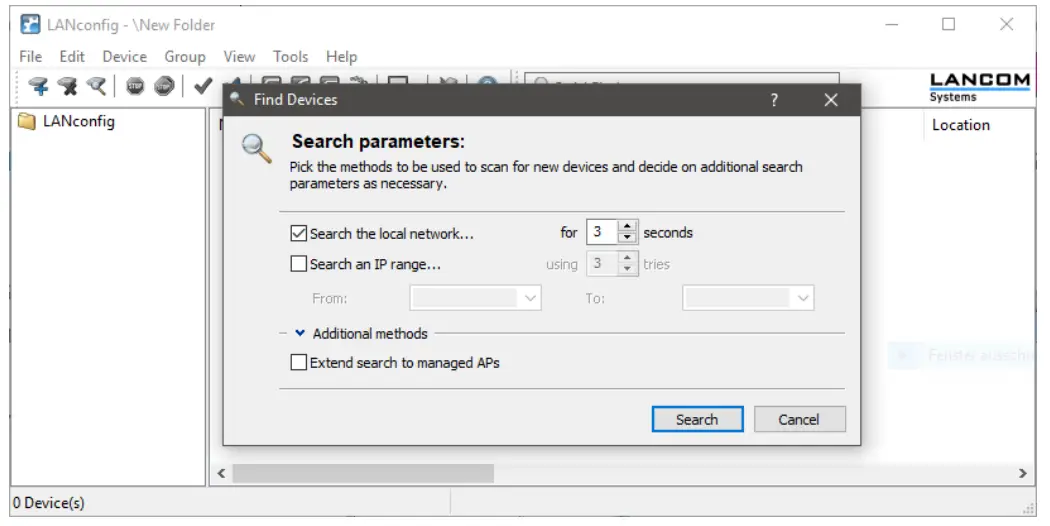Open the File menu
This screenshot has height=526, width=1050.
(x=31, y=56)
